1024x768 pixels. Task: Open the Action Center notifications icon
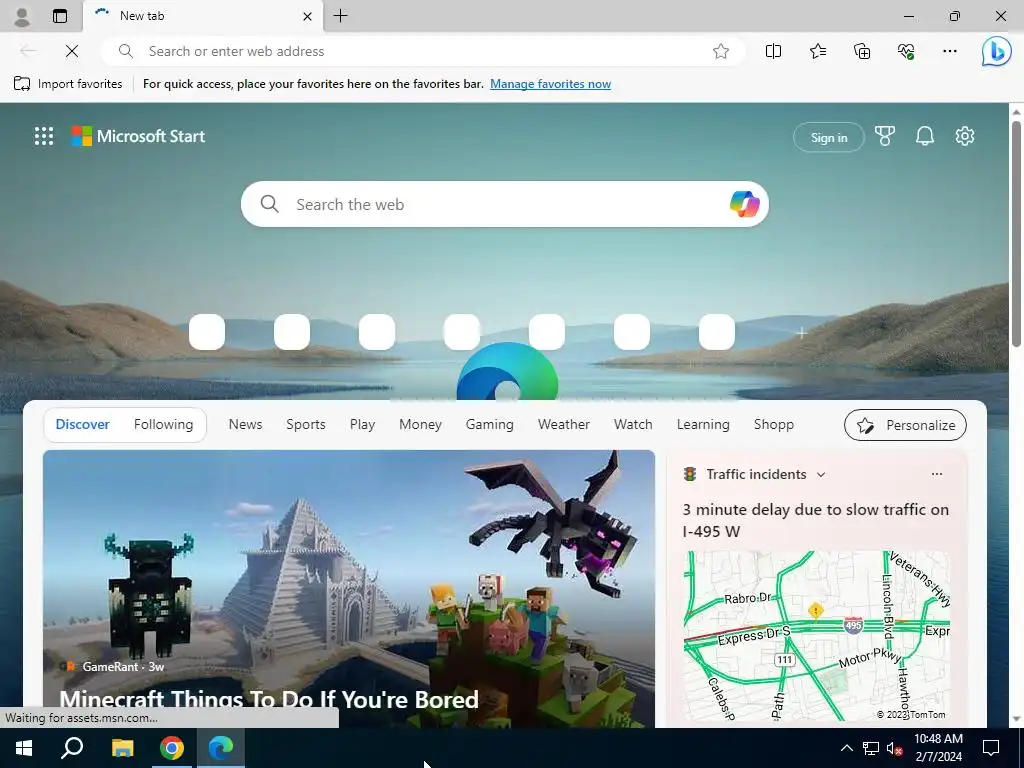(x=991, y=748)
